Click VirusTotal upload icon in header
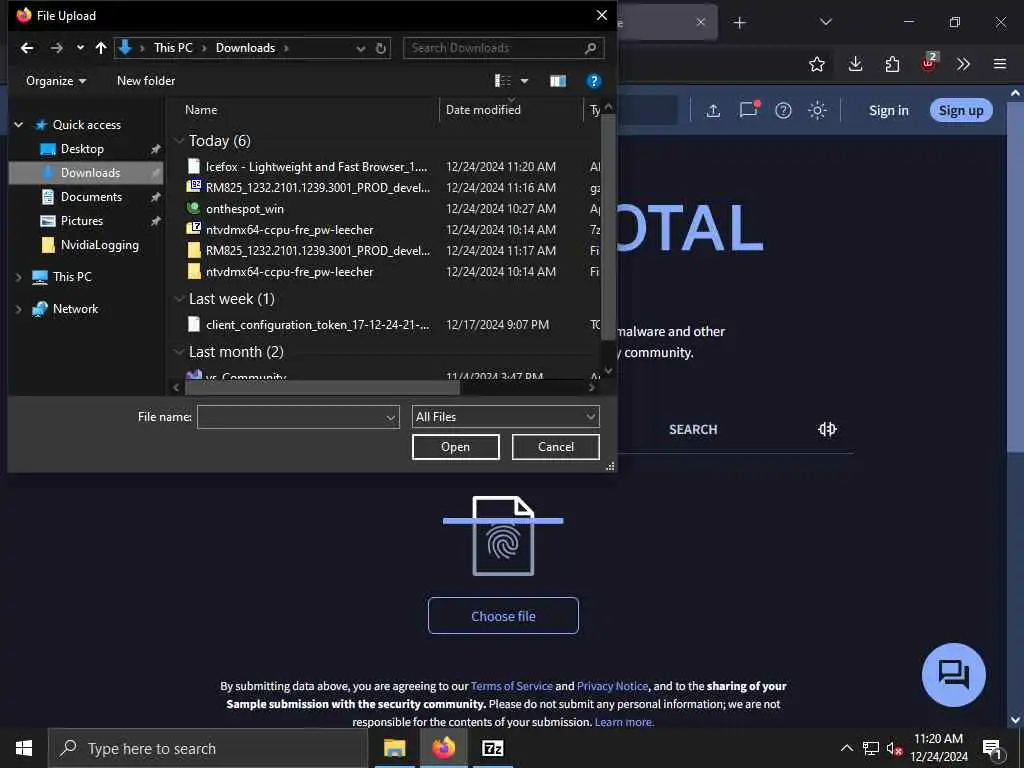This screenshot has width=1024, height=768. pyautogui.click(x=713, y=111)
